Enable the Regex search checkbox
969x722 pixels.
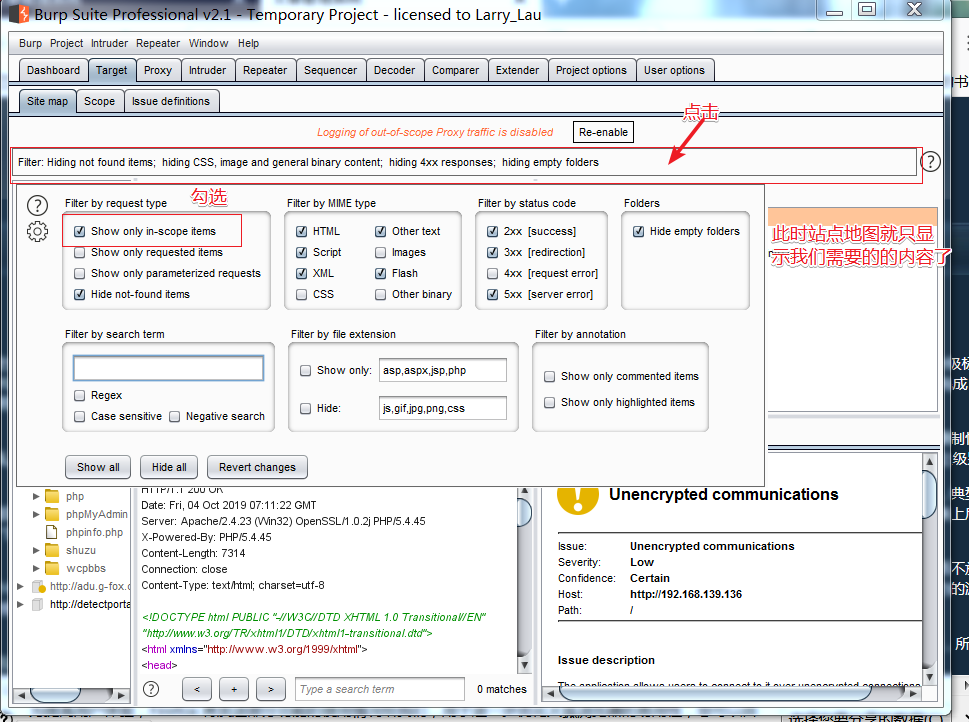coord(79,395)
